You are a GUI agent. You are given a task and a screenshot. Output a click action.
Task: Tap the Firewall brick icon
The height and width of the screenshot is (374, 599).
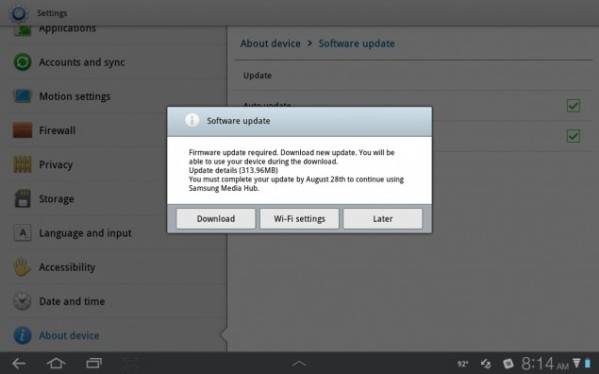[x=23, y=130]
